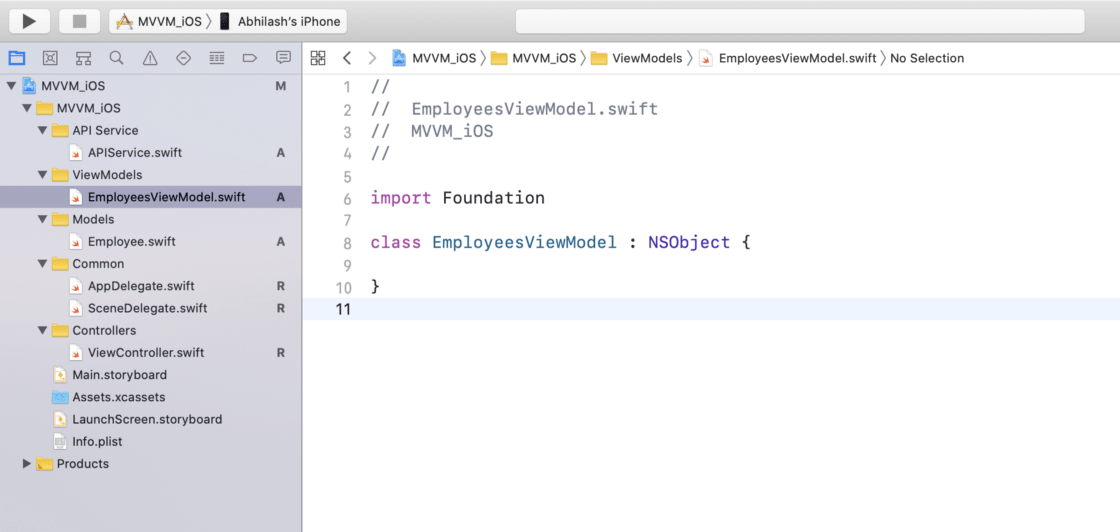Open APIService.swift in the navigator
This screenshot has width=1120, height=532.
click(x=134, y=153)
